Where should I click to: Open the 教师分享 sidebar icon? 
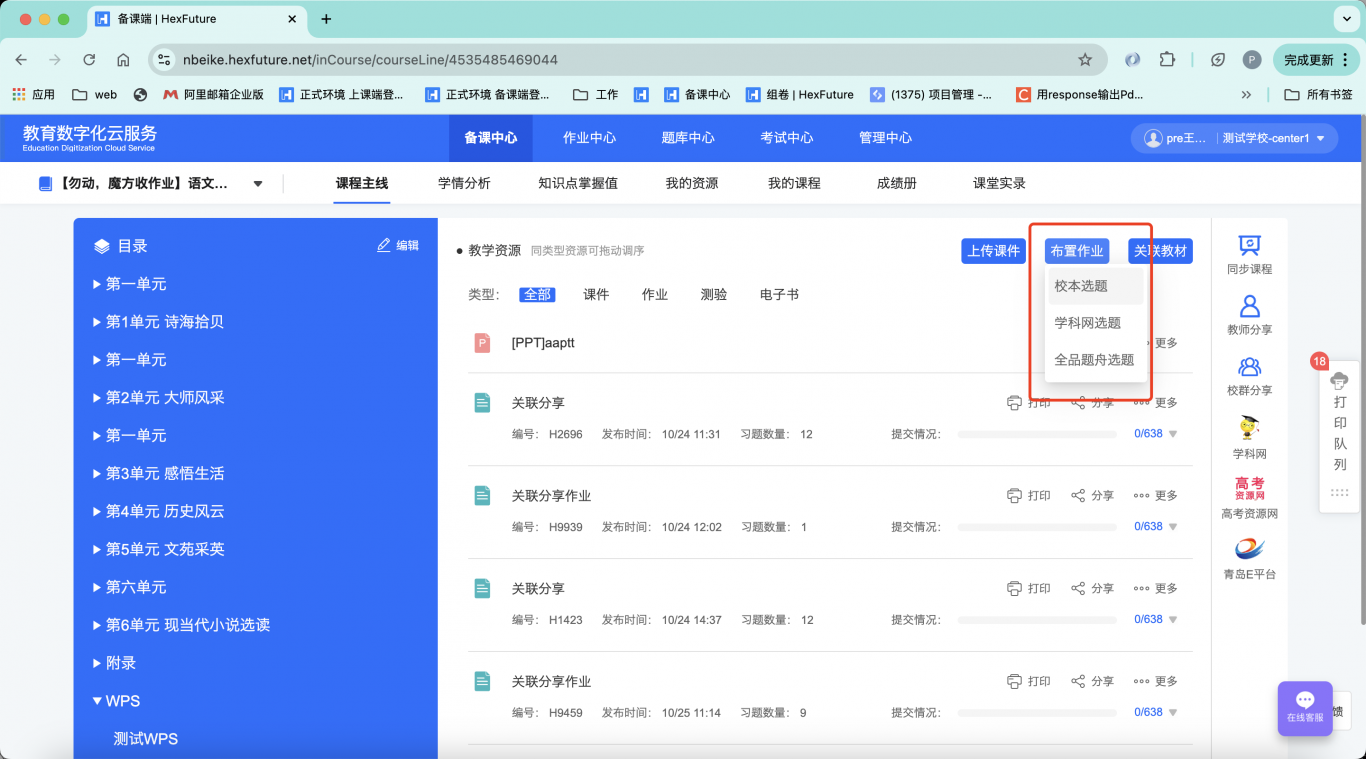(x=1249, y=315)
